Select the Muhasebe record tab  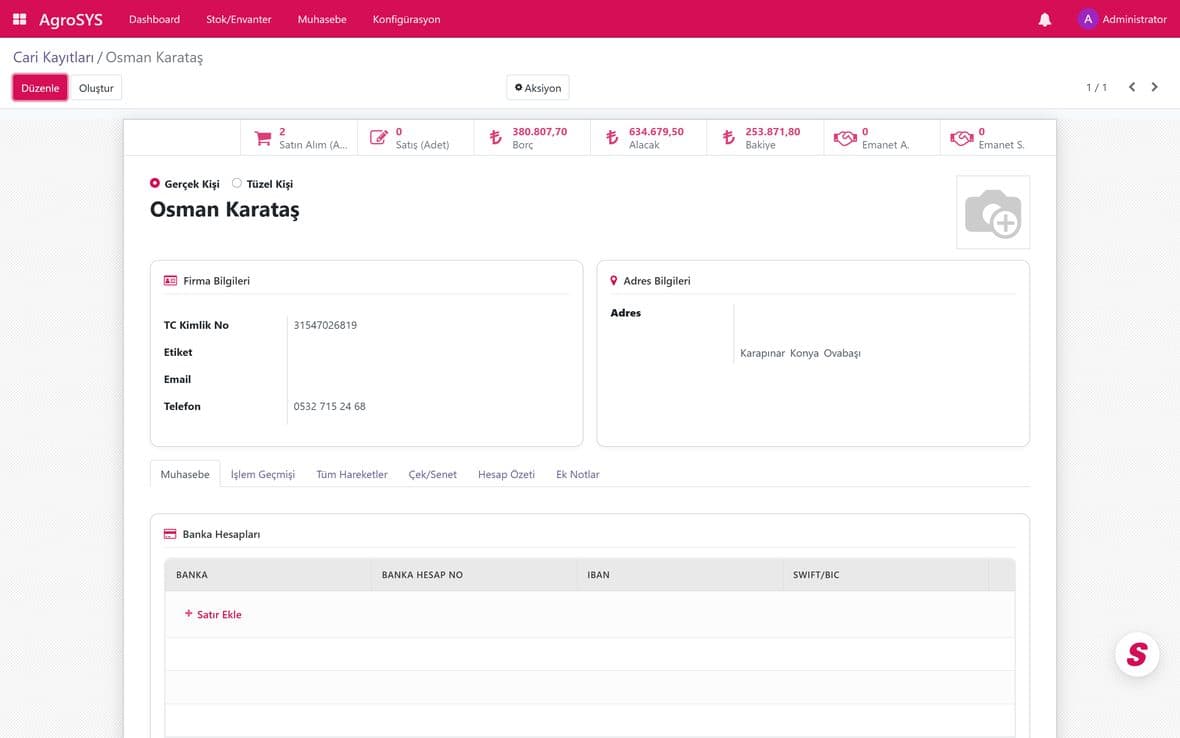coord(185,474)
